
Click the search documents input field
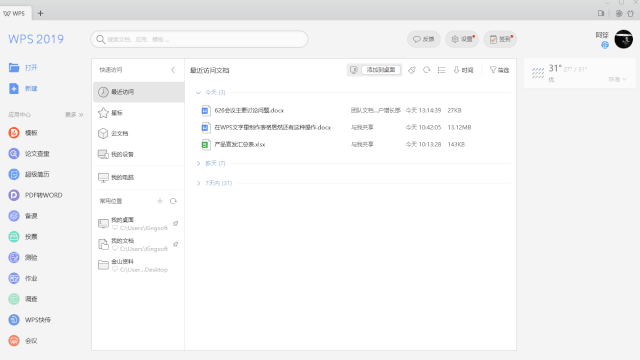point(199,39)
